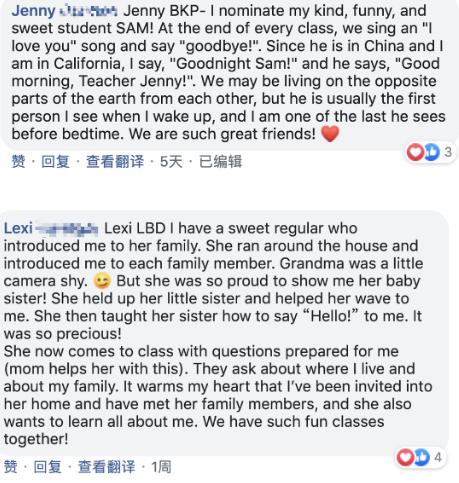Select 查看翻译 under Lexi's comment

(x=106, y=467)
